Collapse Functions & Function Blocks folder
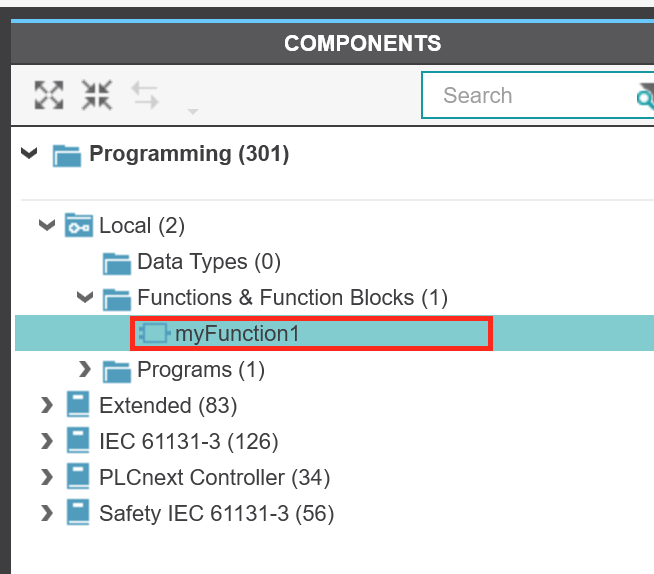654x574 pixels. coord(85,297)
